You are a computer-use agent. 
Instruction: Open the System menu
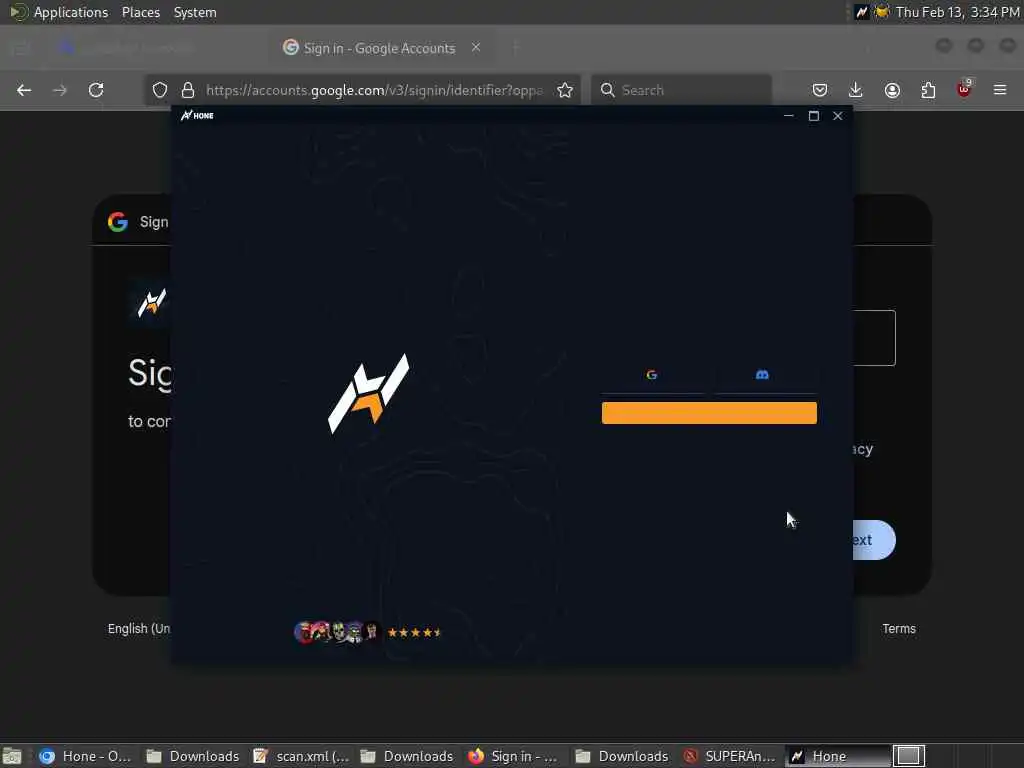click(195, 12)
